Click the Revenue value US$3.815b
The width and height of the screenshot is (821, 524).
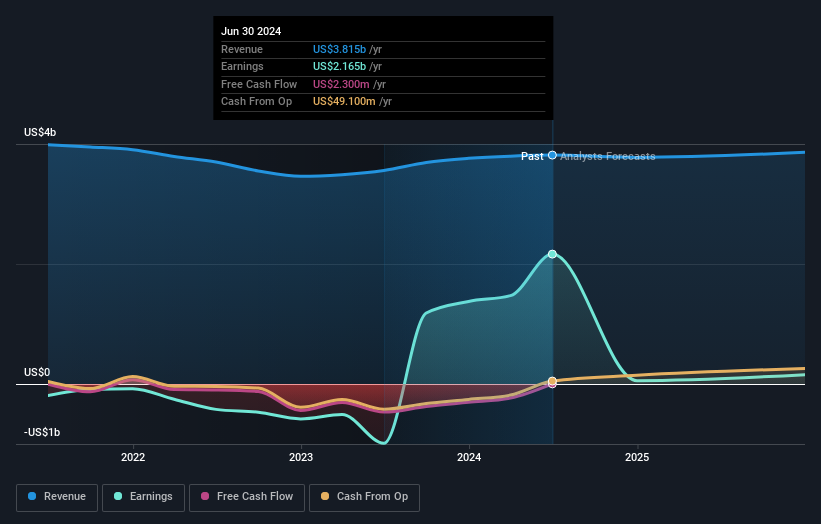pos(339,49)
